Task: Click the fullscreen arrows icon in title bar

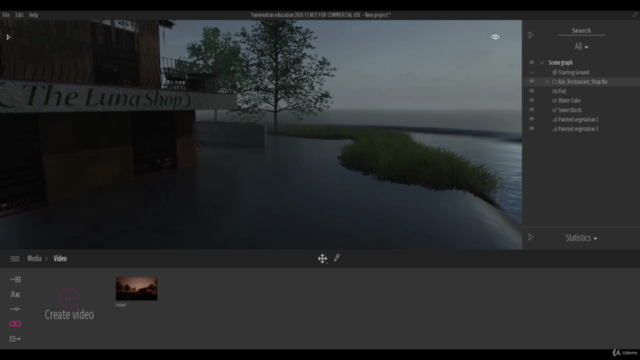Action: pyautogui.click(x=635, y=15)
